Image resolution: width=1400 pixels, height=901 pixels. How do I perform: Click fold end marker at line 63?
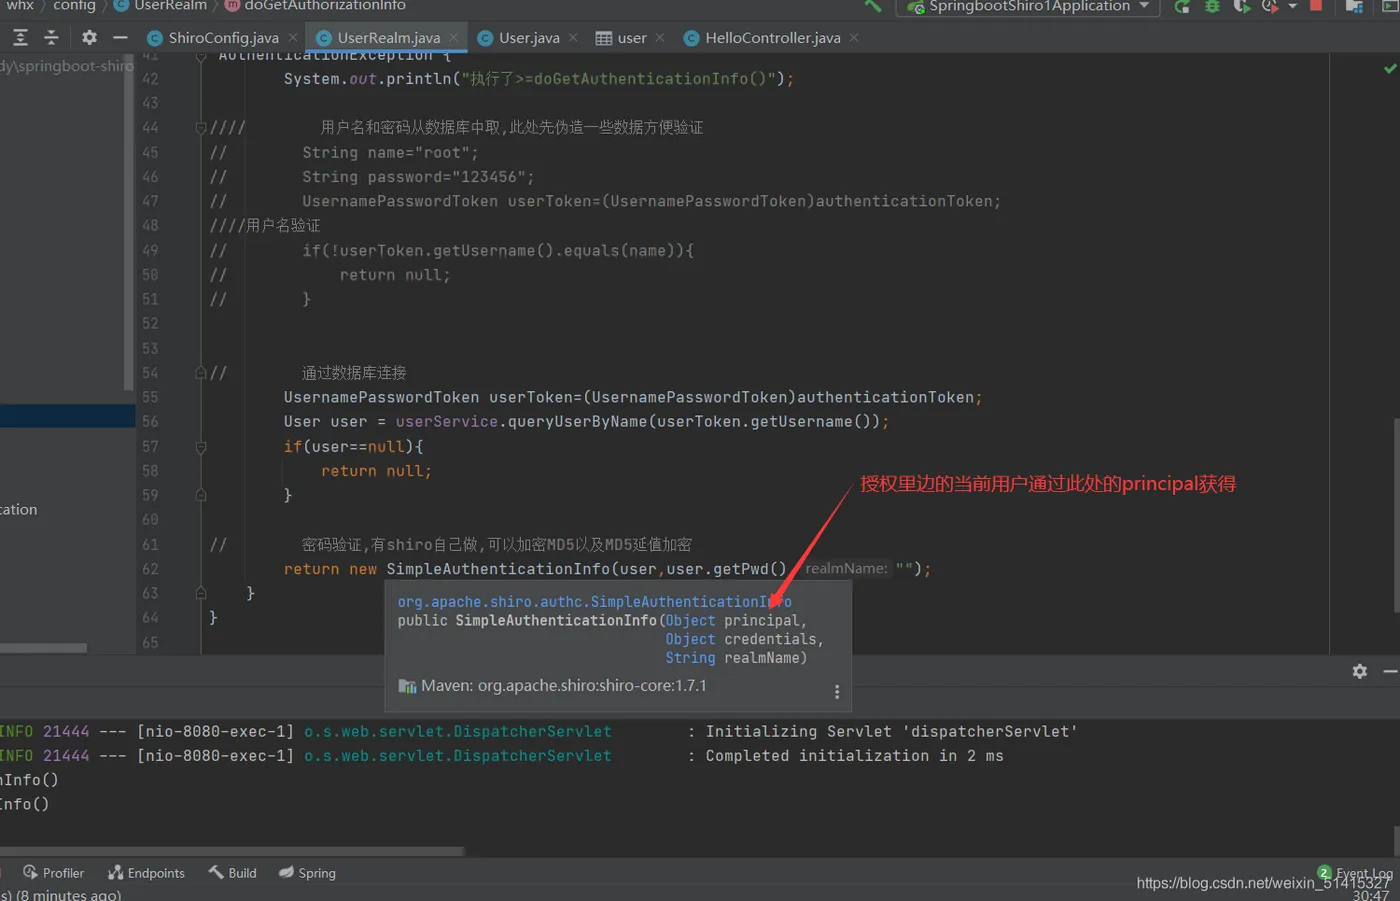(201, 593)
